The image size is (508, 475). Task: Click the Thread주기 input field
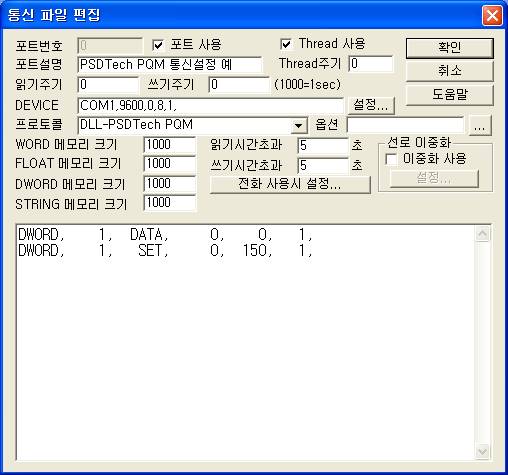tap(371, 64)
